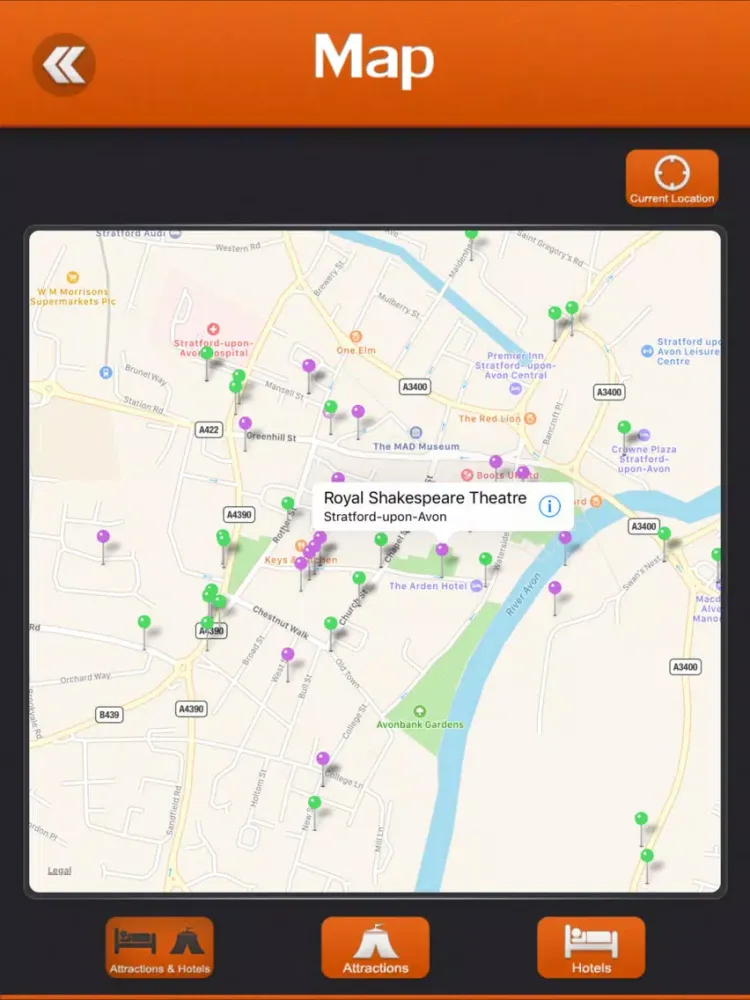
Task: Tap the Western Rd street label
Action: (238, 247)
